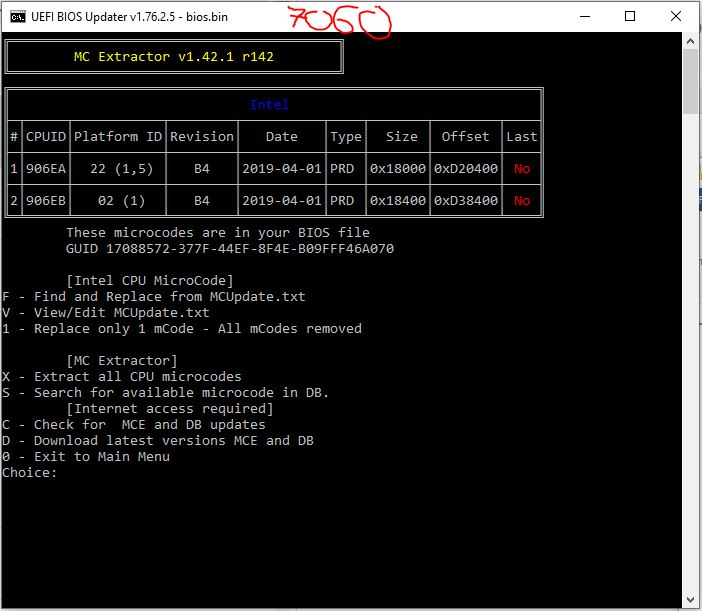Click the CPUID cell '906EB'
702x611 pixels.
46,201
